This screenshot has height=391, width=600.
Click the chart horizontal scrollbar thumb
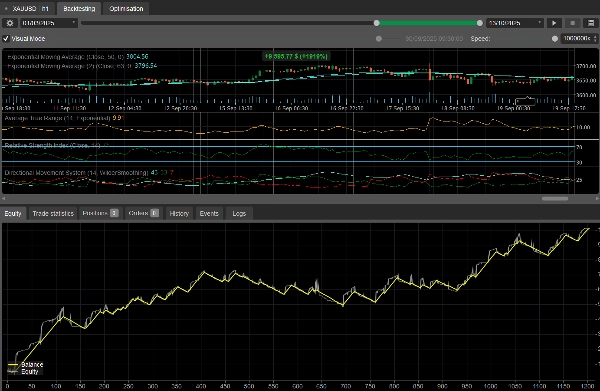[x=555, y=199]
